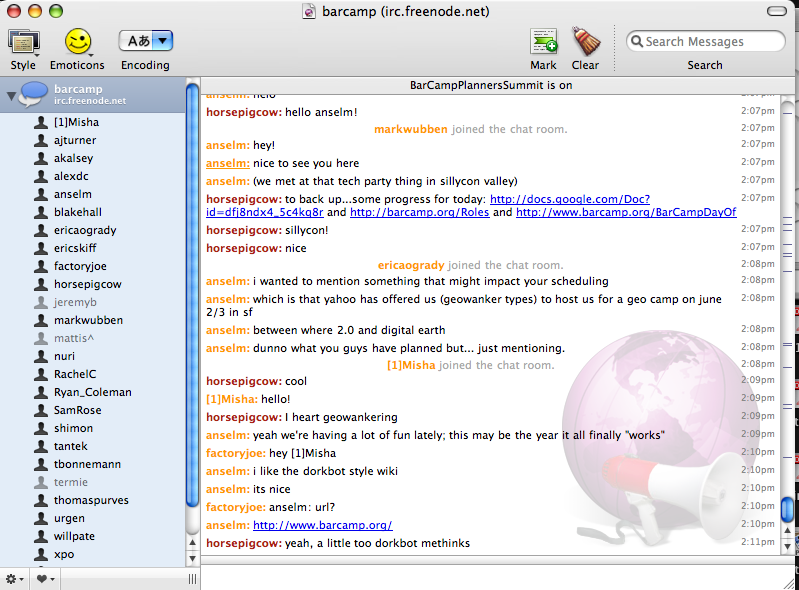This screenshot has height=590, width=799.
Task: Click the person icon beside urgen
Action: coord(41,518)
